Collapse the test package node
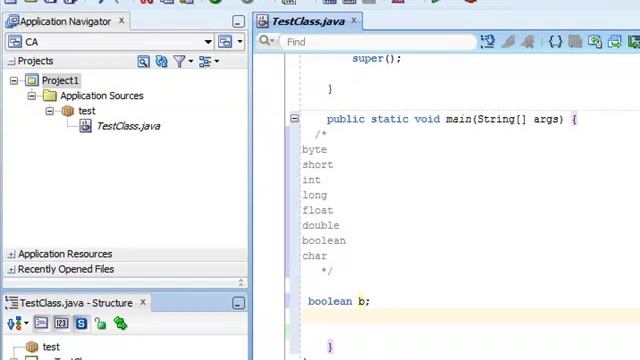The width and height of the screenshot is (640, 360). (50, 111)
